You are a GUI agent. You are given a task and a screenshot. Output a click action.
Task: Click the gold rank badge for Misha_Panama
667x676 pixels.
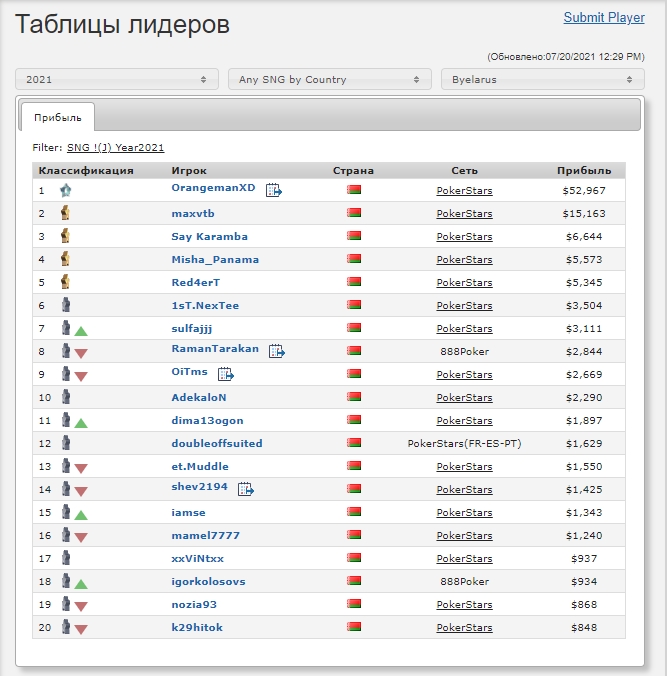[x=66, y=259]
